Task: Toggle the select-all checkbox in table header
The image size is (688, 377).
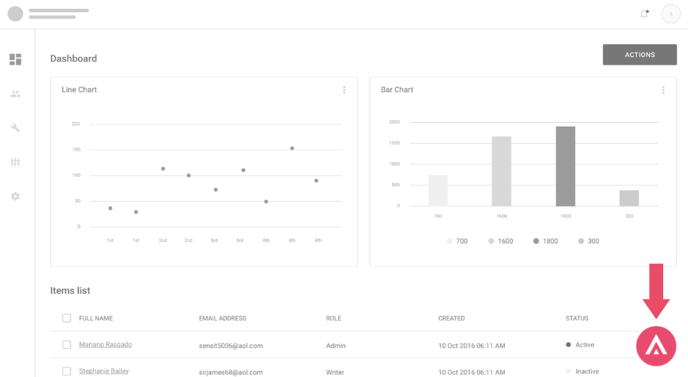Action: (x=66, y=318)
